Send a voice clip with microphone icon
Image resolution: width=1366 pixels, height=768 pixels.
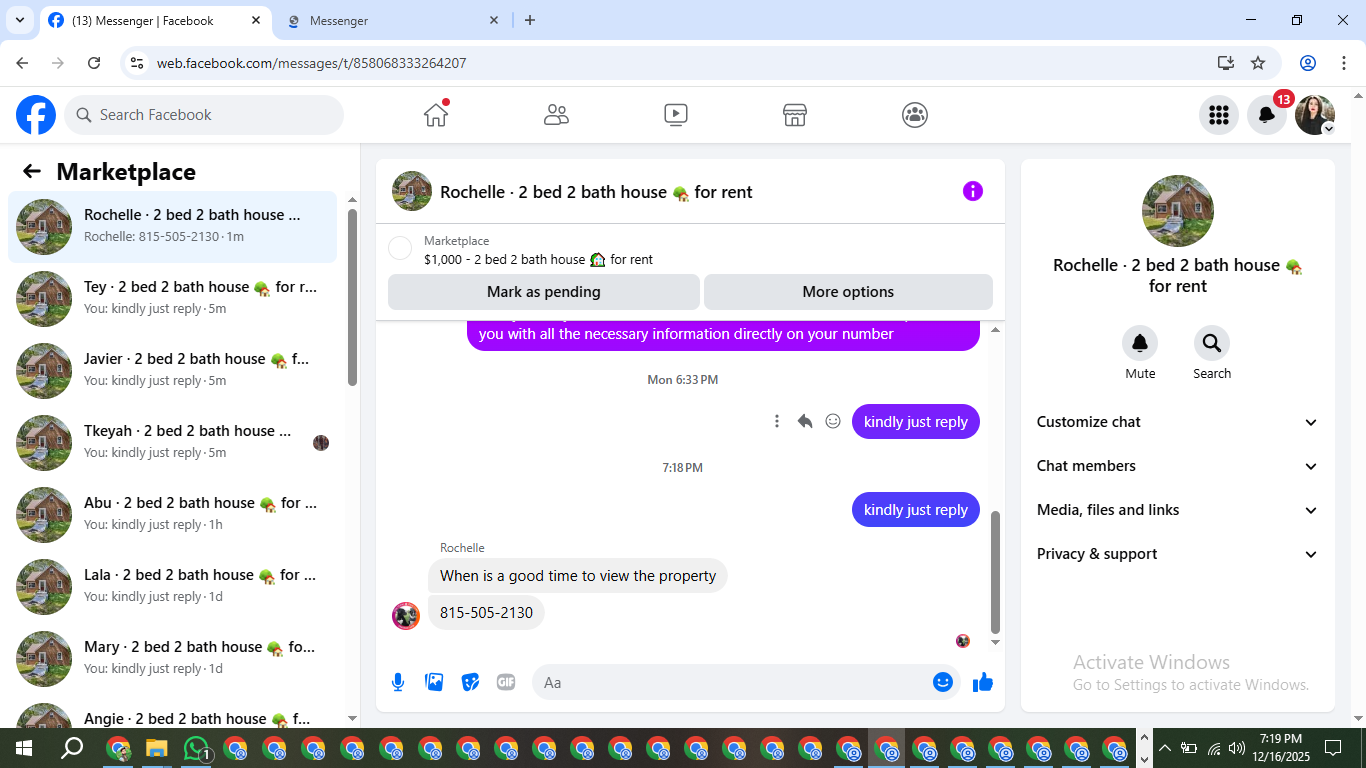[398, 682]
